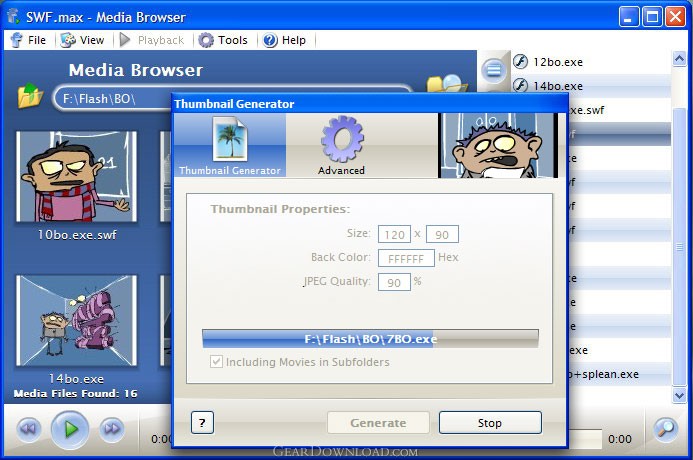Click the Tools menu gear icon
The width and height of the screenshot is (693, 460).
(x=206, y=40)
